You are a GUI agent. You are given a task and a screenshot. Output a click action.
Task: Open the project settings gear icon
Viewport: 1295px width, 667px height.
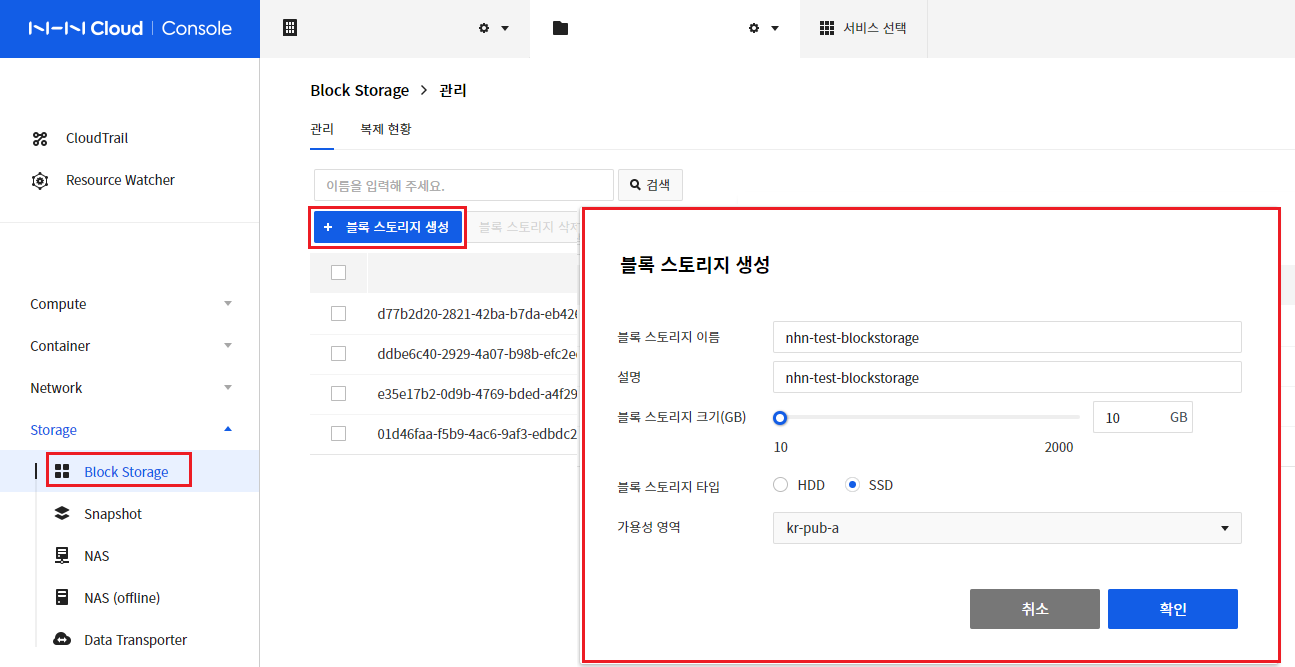tap(754, 28)
